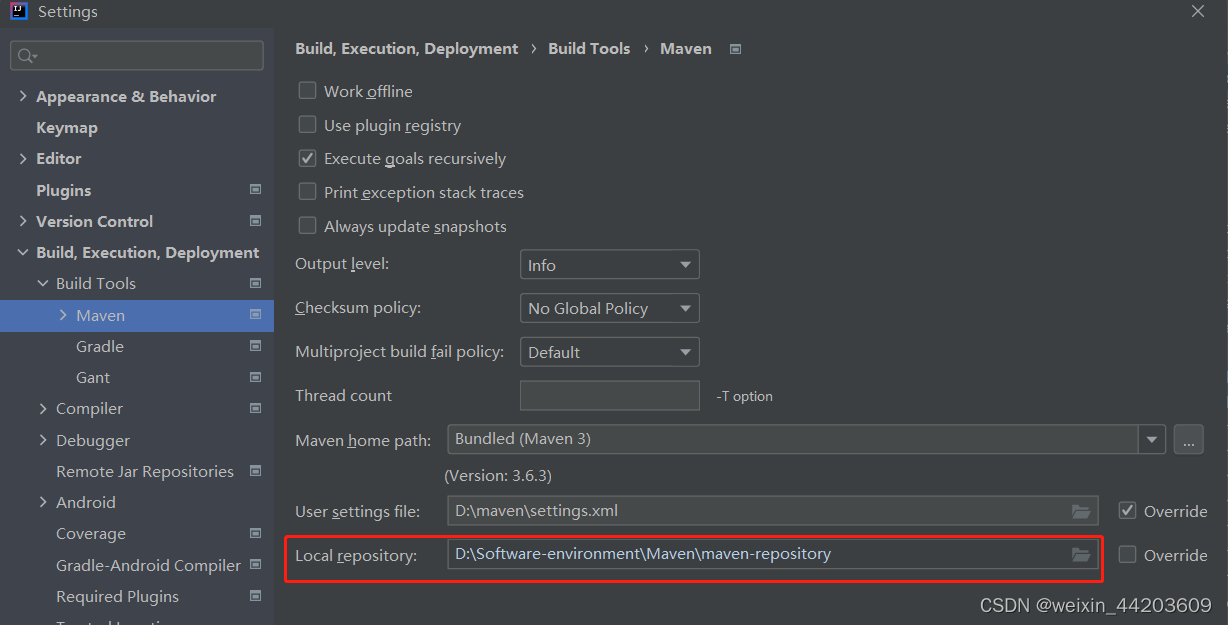The height and width of the screenshot is (625, 1228).
Task: Click the Local repository path field
Action: 772,554
